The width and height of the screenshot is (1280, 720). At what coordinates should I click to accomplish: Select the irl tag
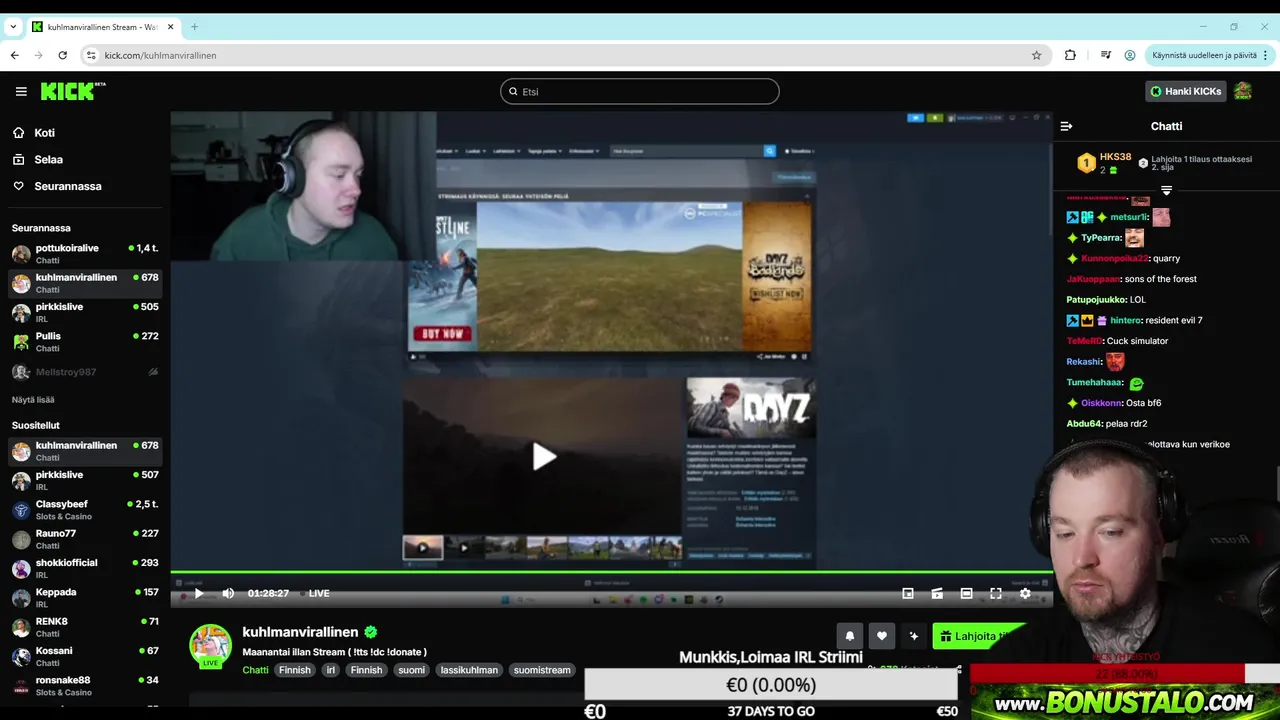[330, 670]
